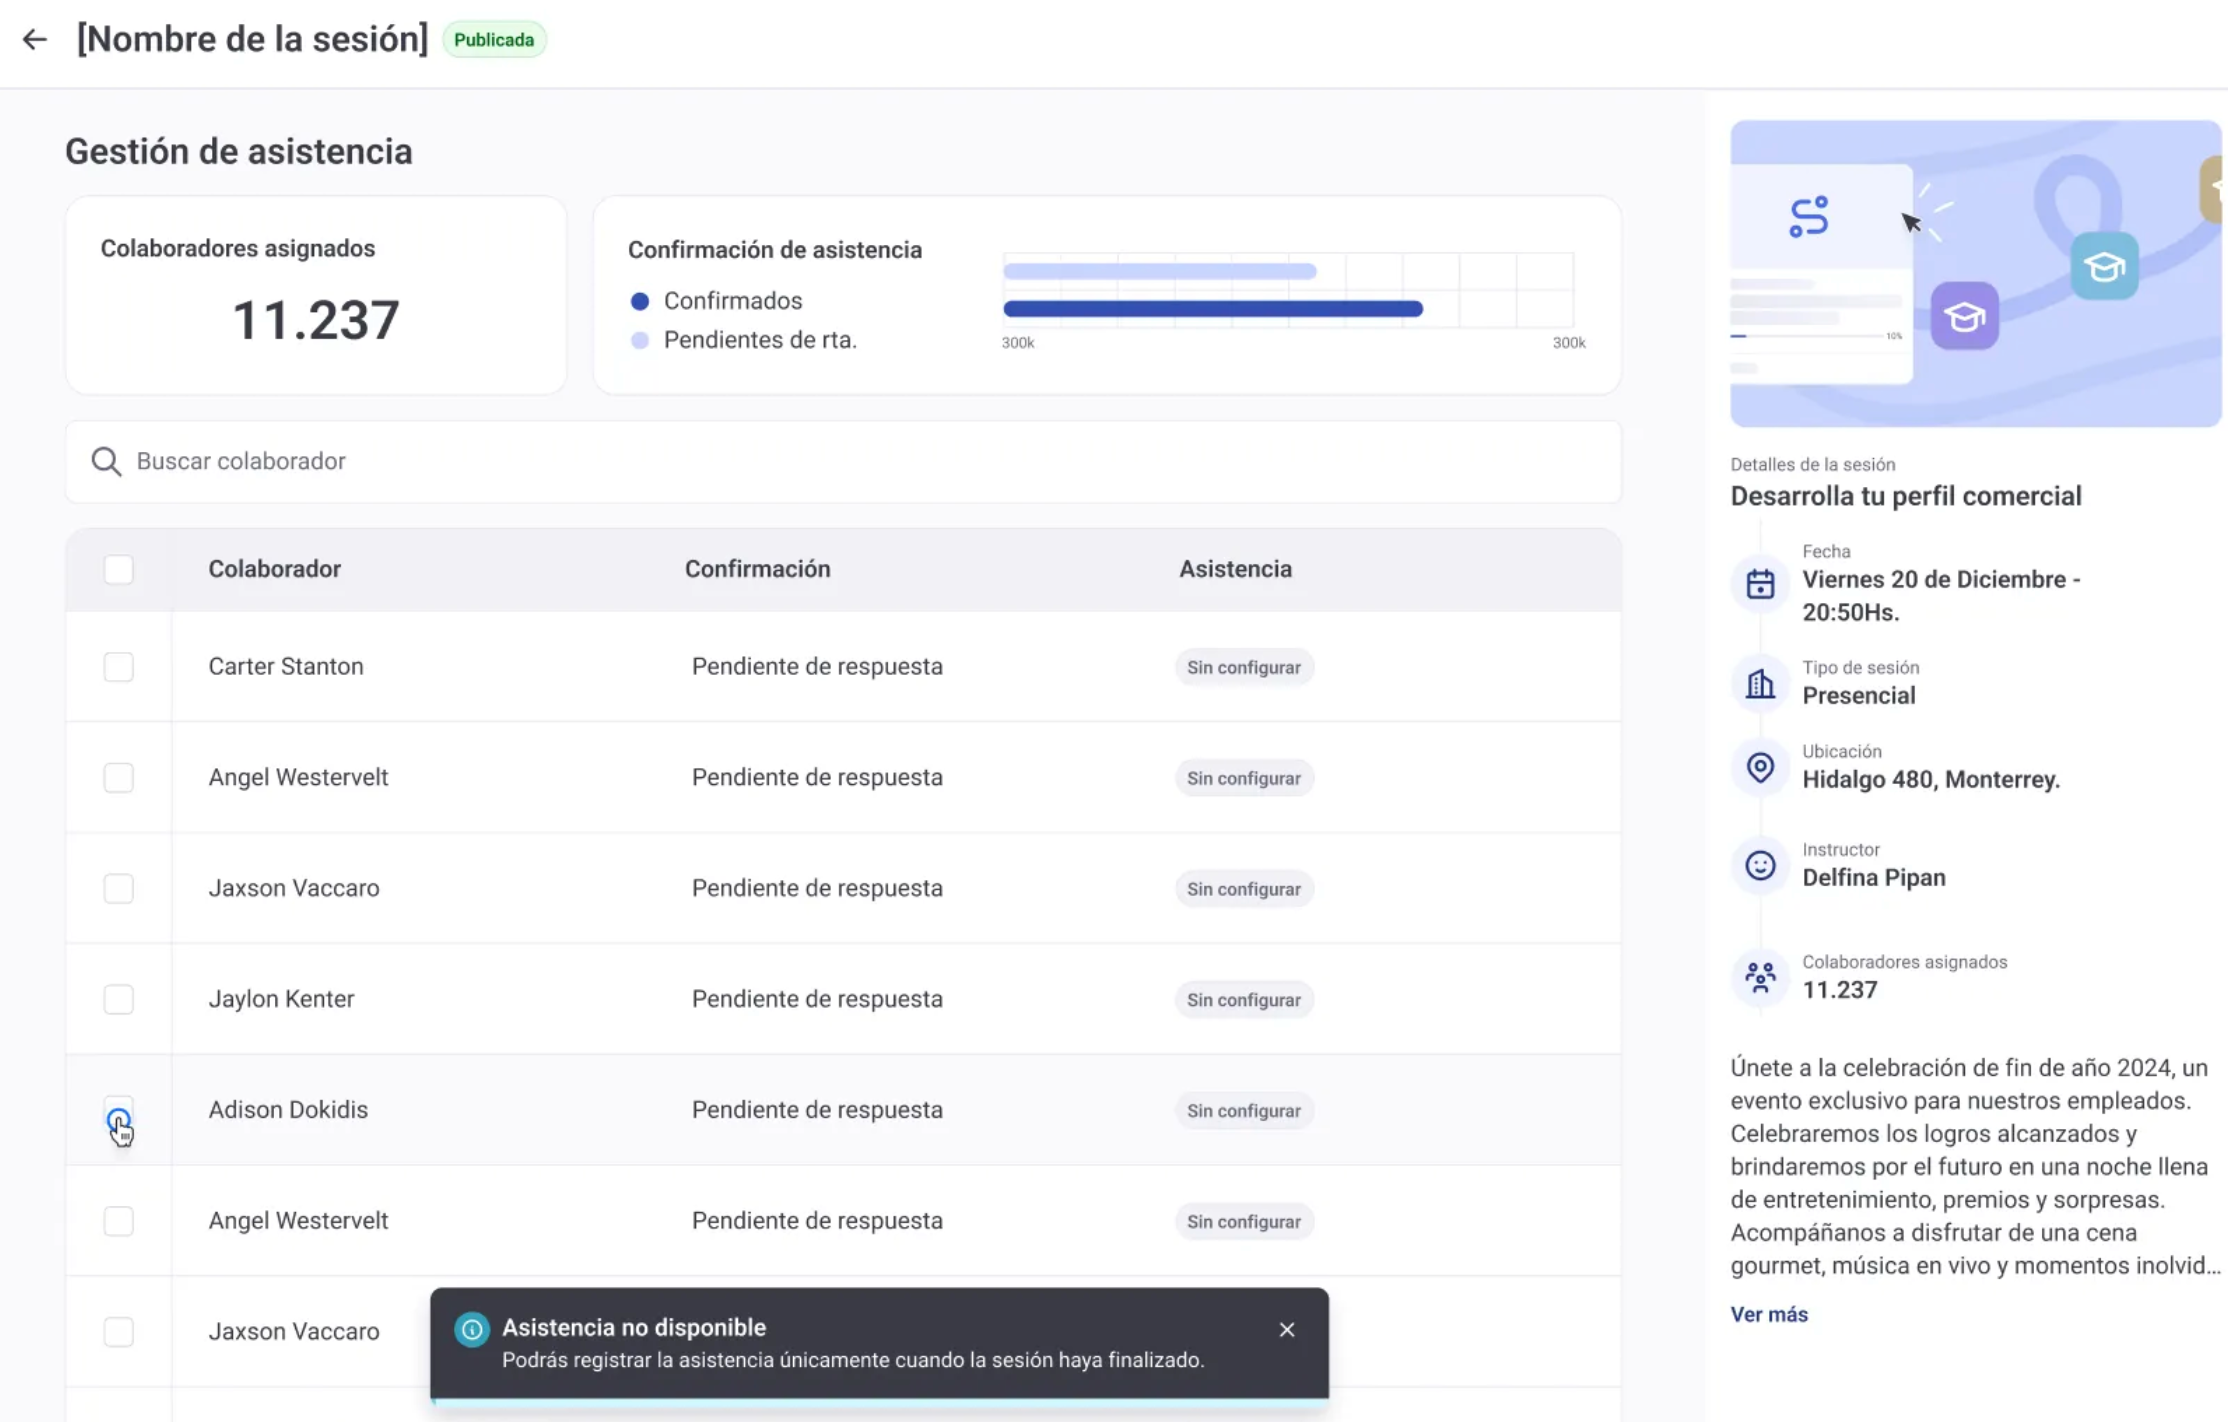Open Sin configurar for Adison Dokidis
The width and height of the screenshot is (2228, 1422).
(1243, 1110)
